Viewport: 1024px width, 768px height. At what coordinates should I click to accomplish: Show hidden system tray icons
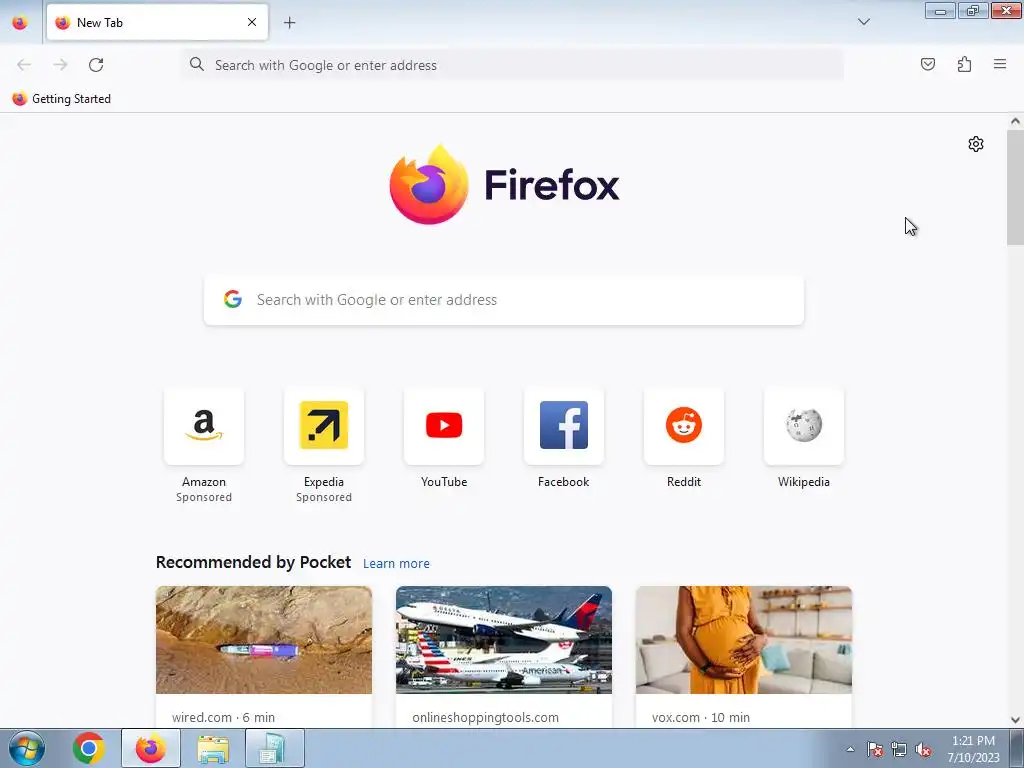click(850, 749)
